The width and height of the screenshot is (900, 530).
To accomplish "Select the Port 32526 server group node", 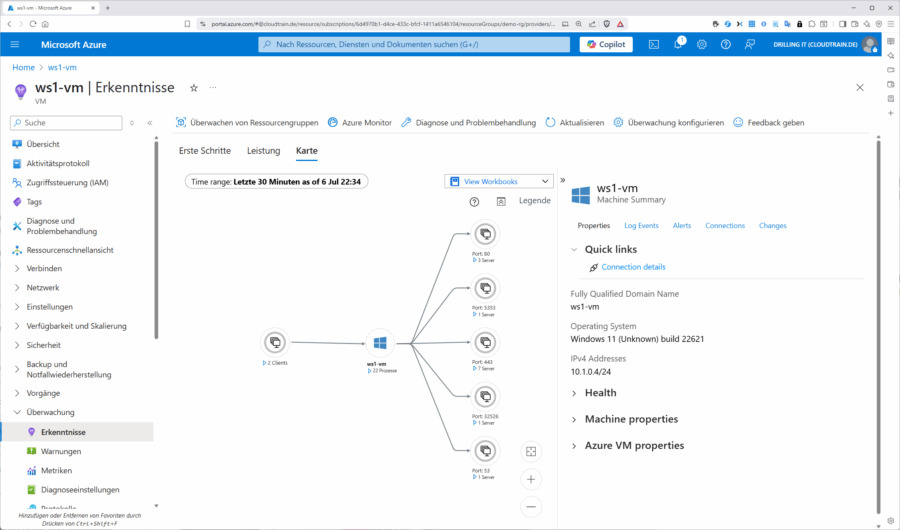I will click(486, 396).
